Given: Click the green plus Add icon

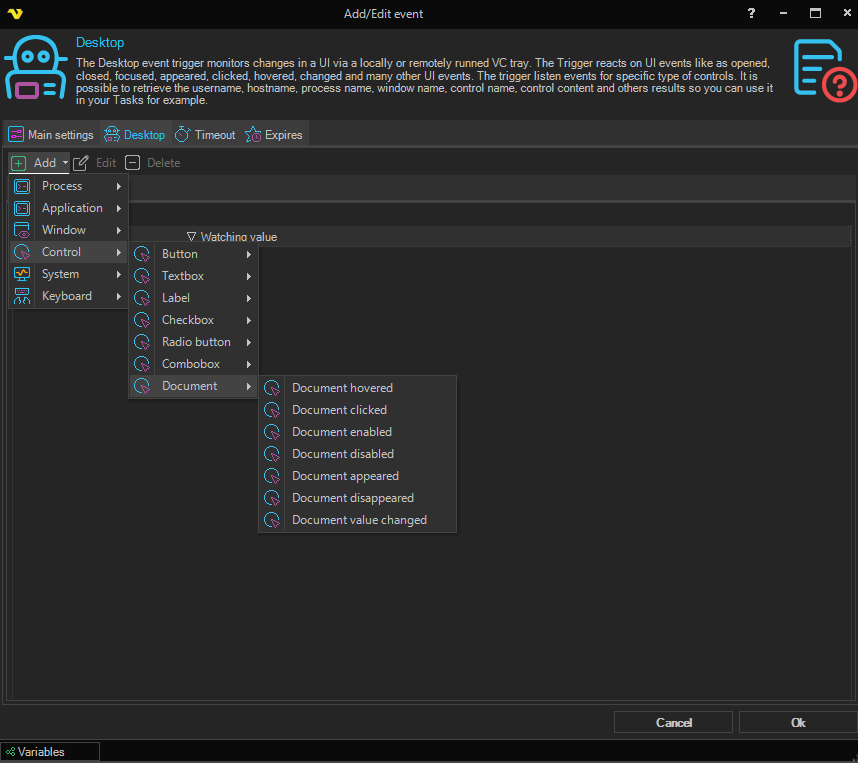Looking at the screenshot, I should tap(18, 163).
